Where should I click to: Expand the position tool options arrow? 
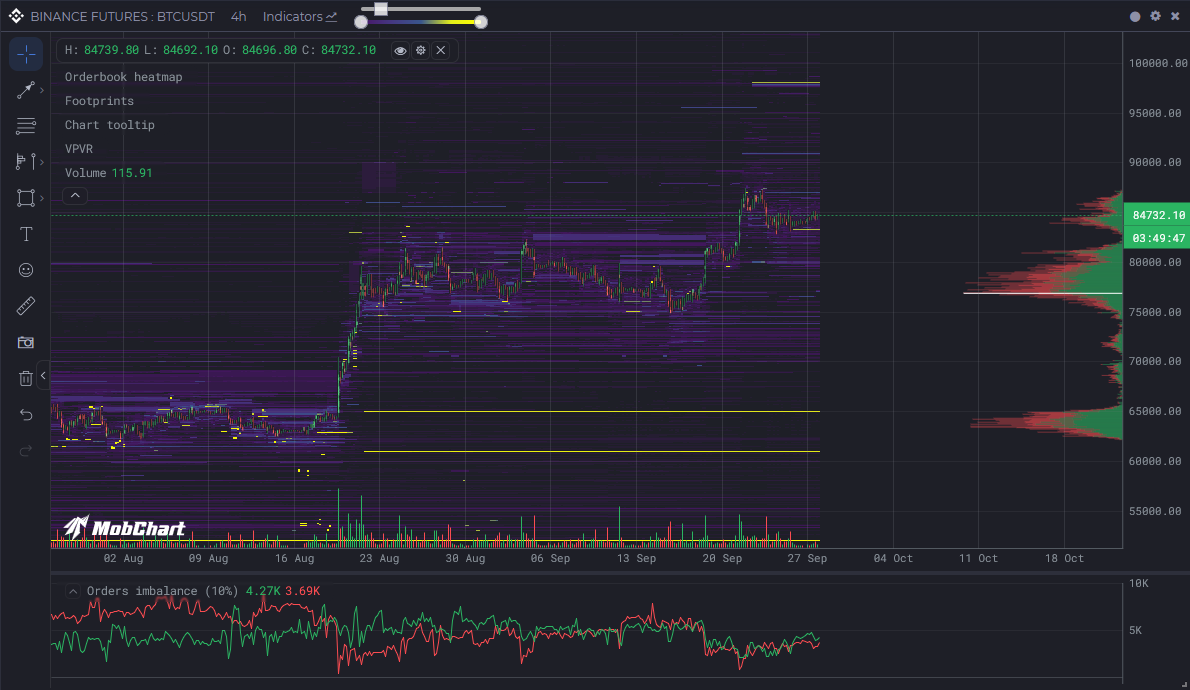42,162
